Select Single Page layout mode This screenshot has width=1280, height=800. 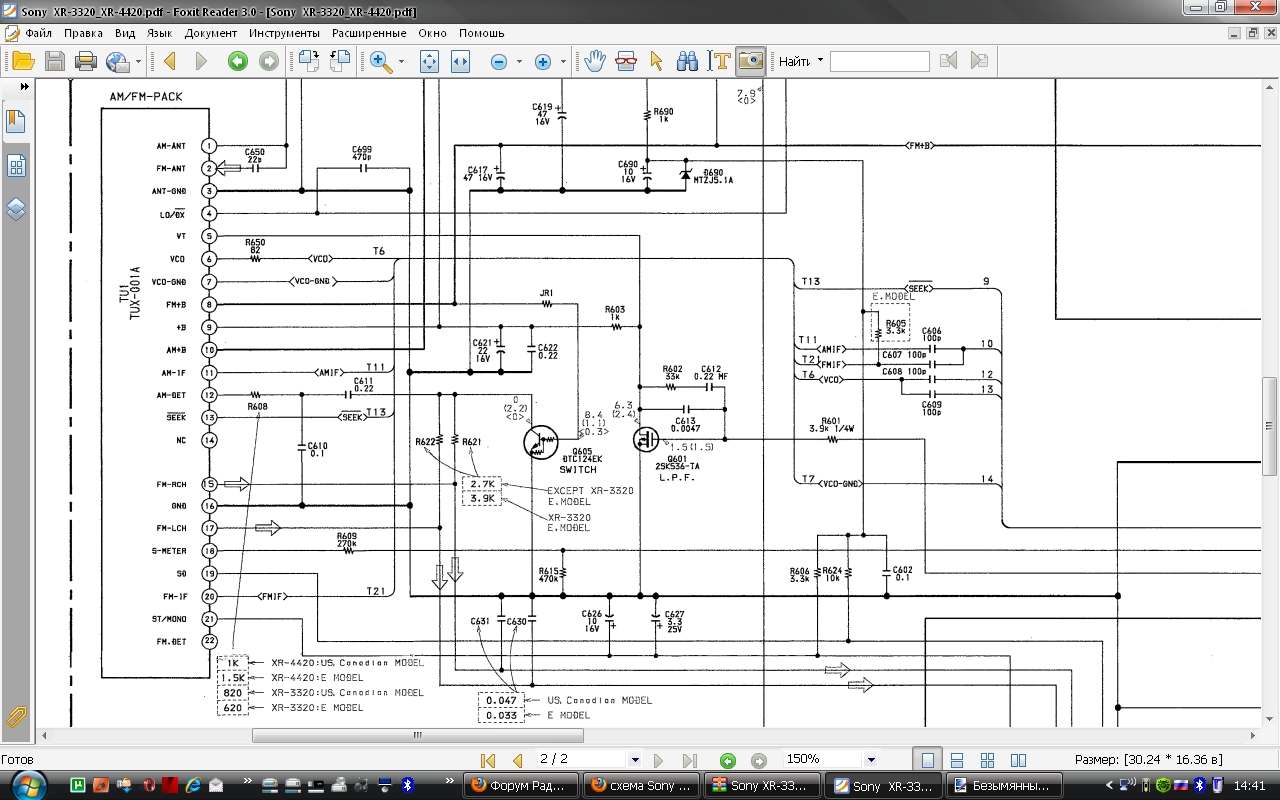pyautogui.click(x=927, y=760)
